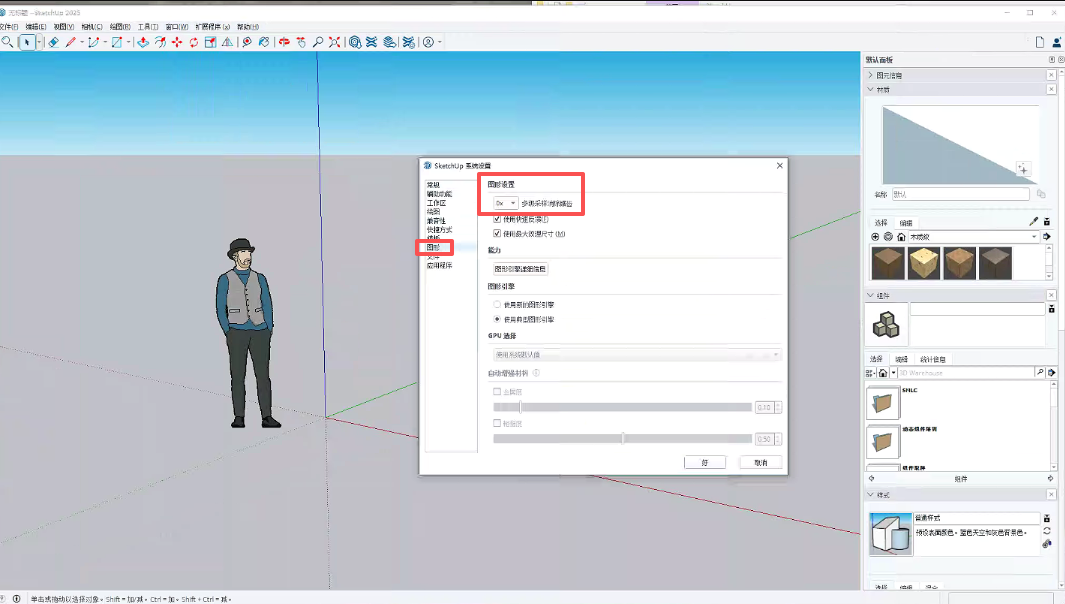Open the 工具(T) menu
Image resolution: width=1065 pixels, height=604 pixels.
coord(147,26)
